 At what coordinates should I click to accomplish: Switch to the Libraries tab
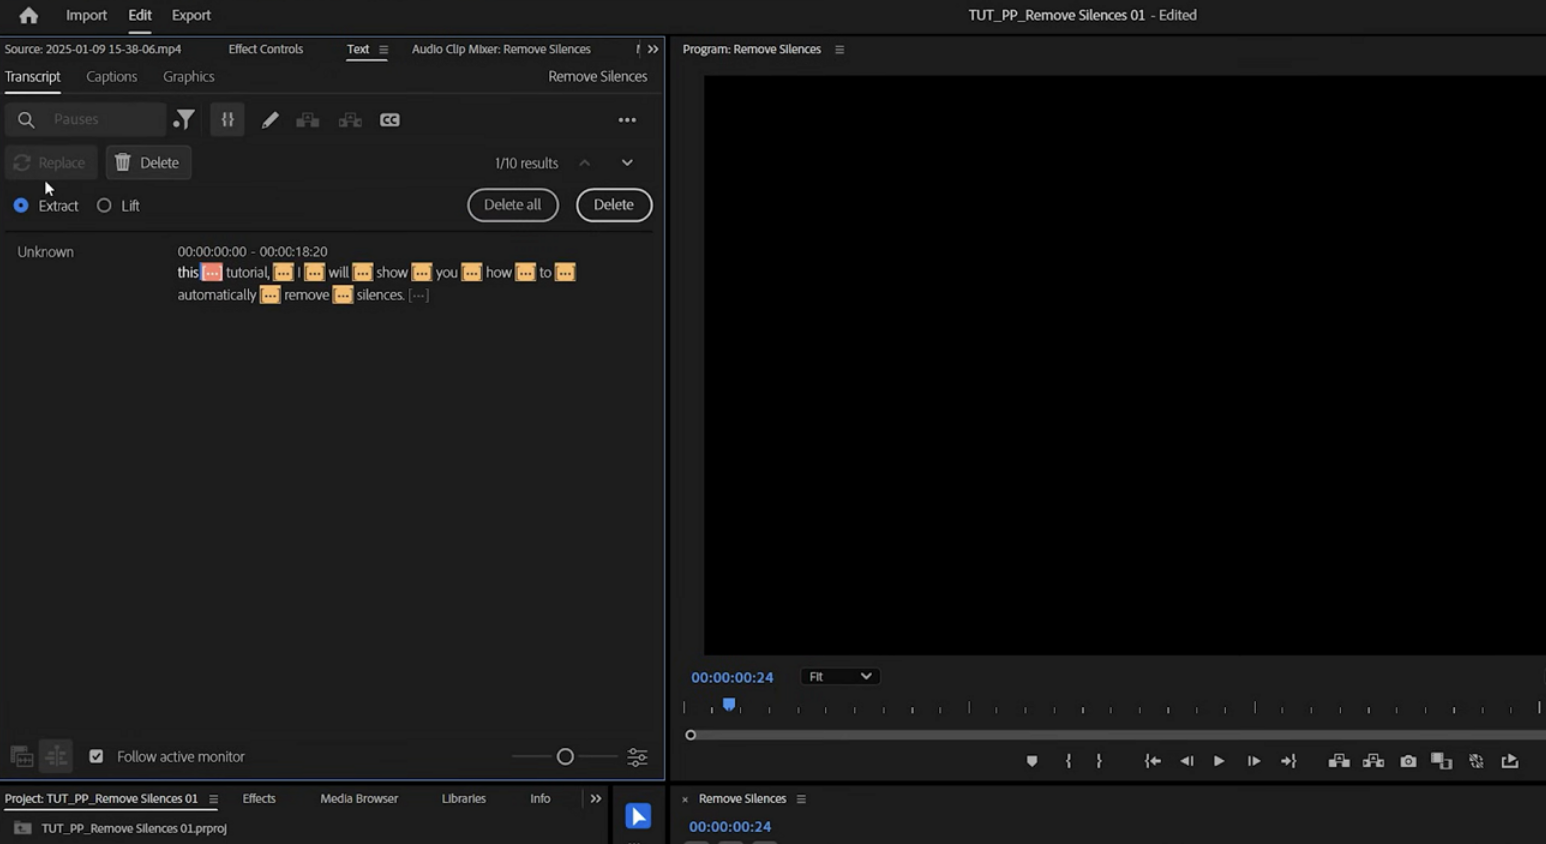coord(464,799)
